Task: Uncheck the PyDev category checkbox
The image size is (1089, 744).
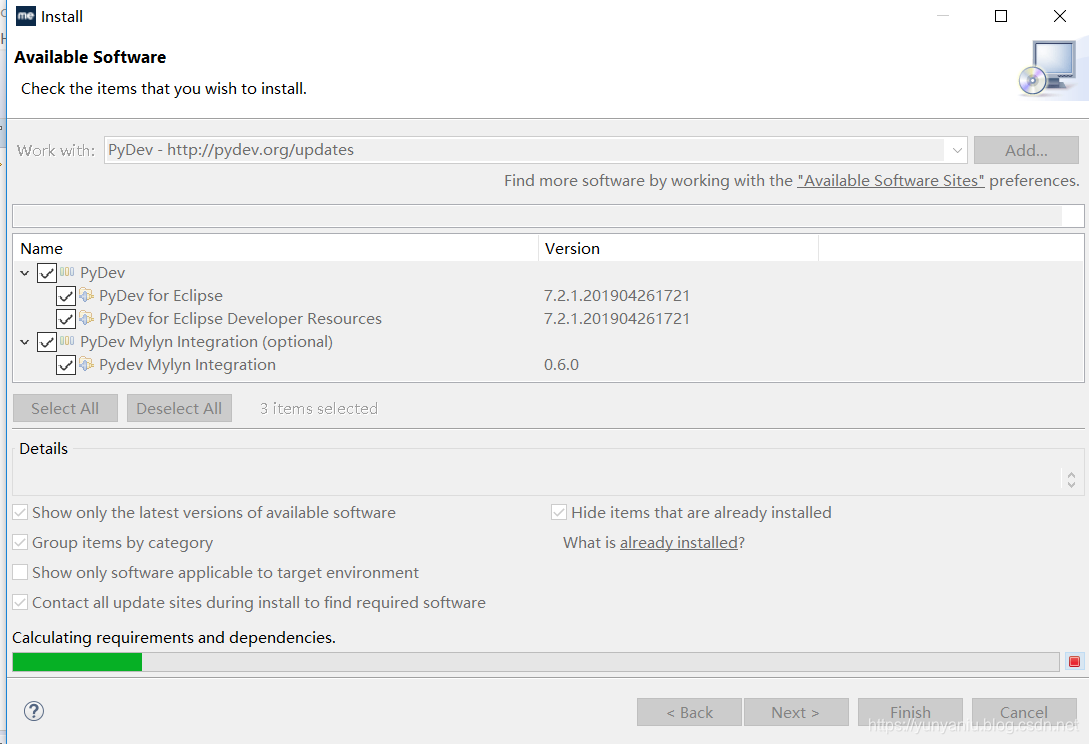Action: [x=47, y=273]
